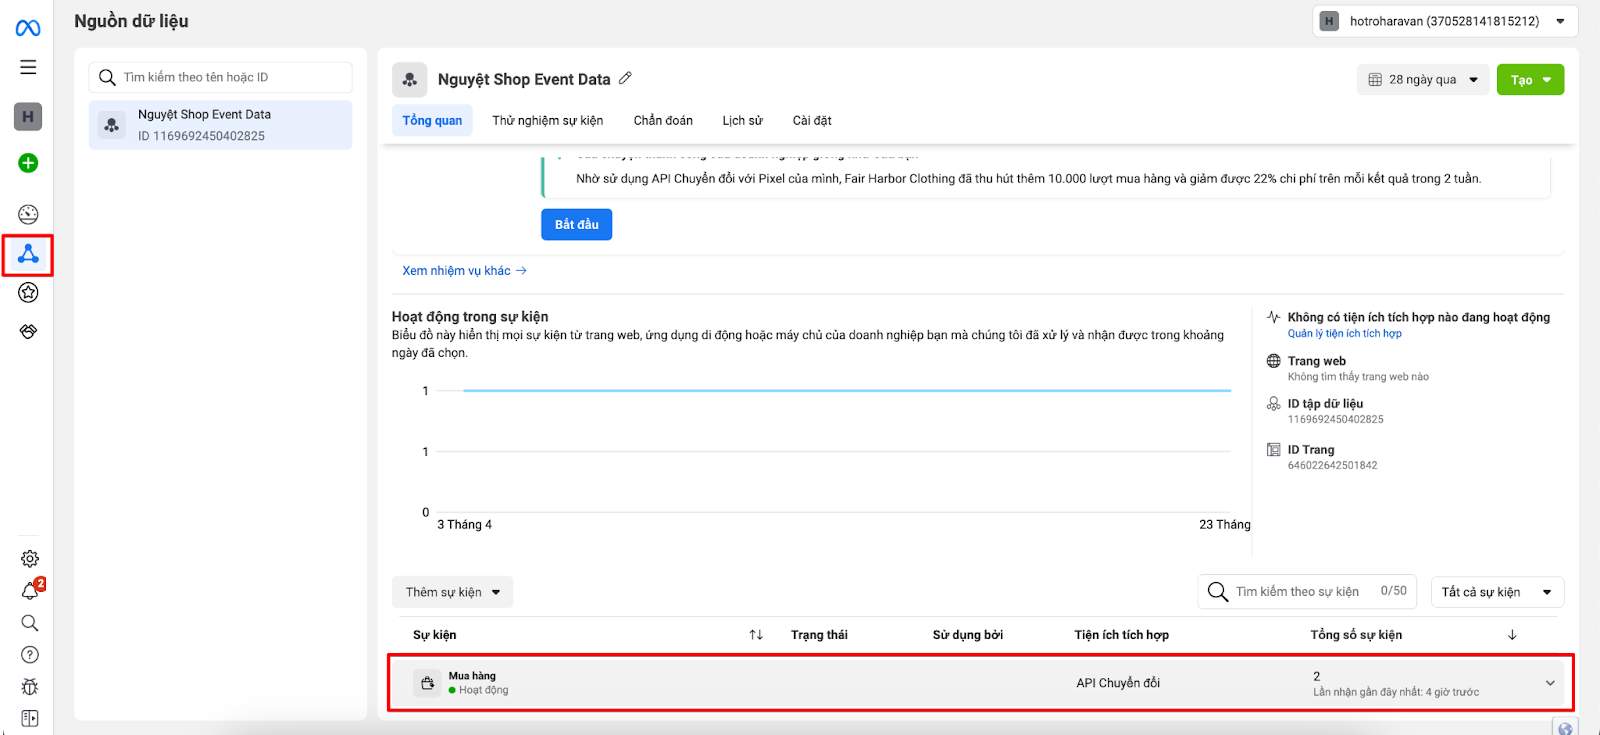Open the Chẩn đoán tab
This screenshot has width=1600, height=735.
click(663, 121)
